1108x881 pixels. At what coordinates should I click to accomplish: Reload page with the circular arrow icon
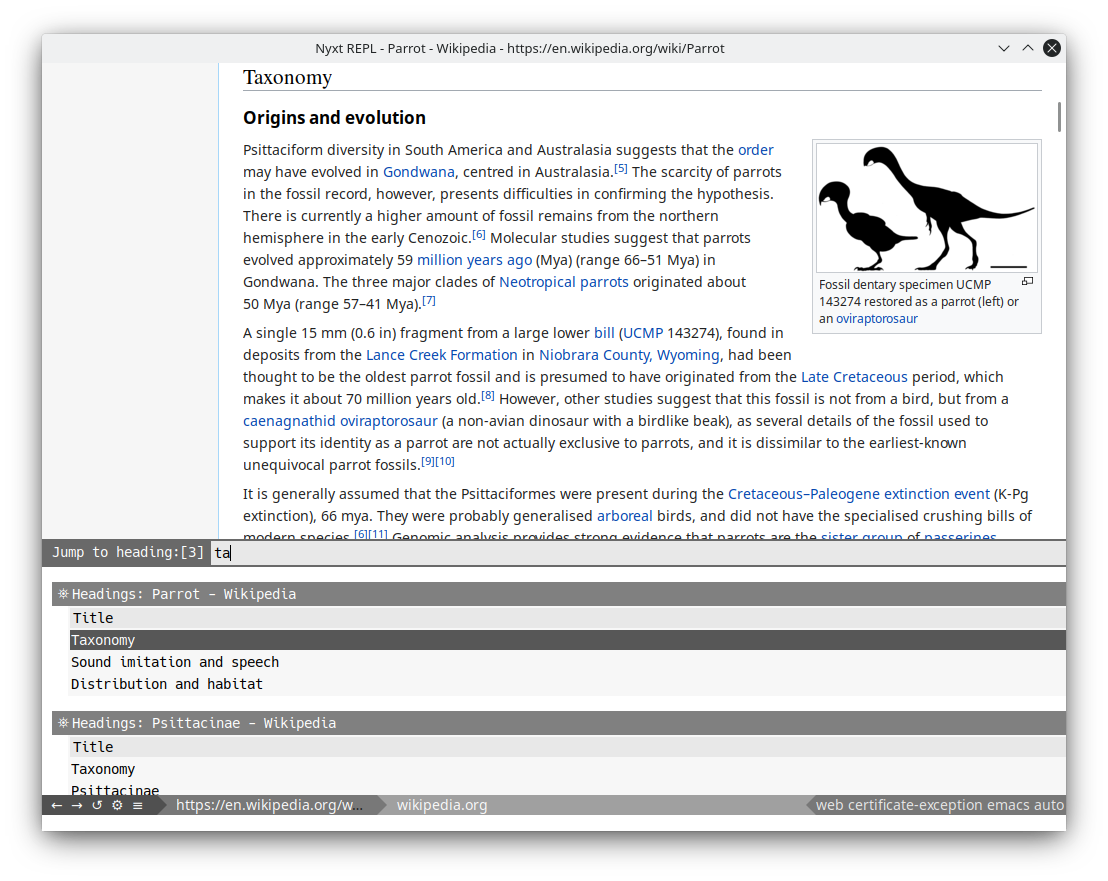pyautogui.click(x=97, y=805)
